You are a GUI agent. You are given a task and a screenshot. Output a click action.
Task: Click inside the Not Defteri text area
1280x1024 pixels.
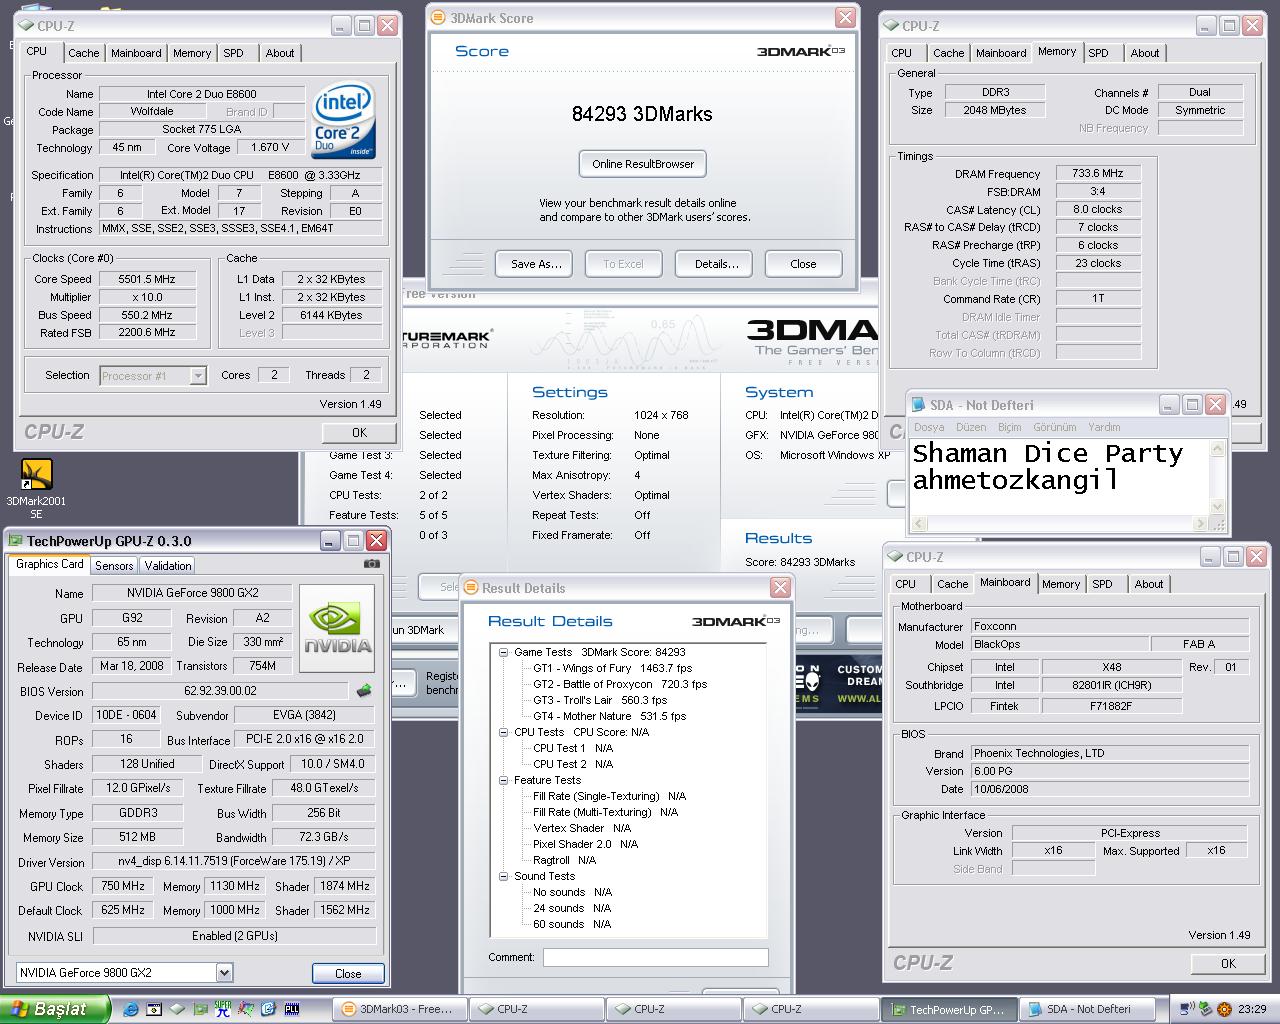[x=1060, y=478]
